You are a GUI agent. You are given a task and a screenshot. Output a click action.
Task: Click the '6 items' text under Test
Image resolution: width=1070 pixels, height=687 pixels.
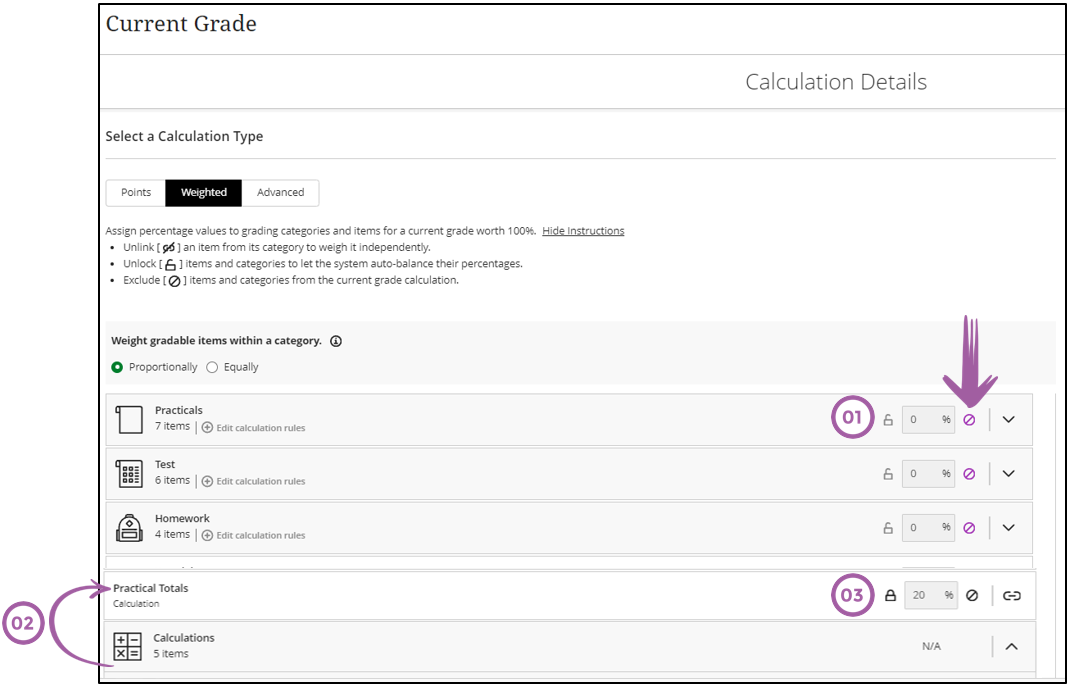[172, 480]
